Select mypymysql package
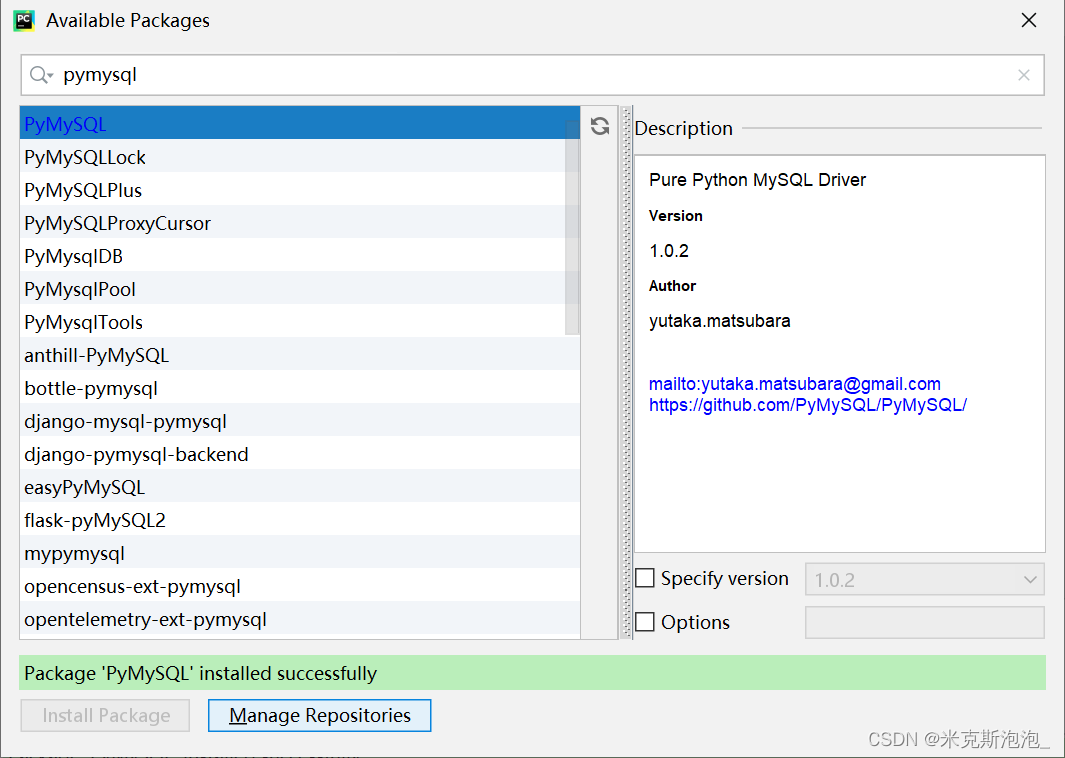The width and height of the screenshot is (1065, 758). (300, 553)
